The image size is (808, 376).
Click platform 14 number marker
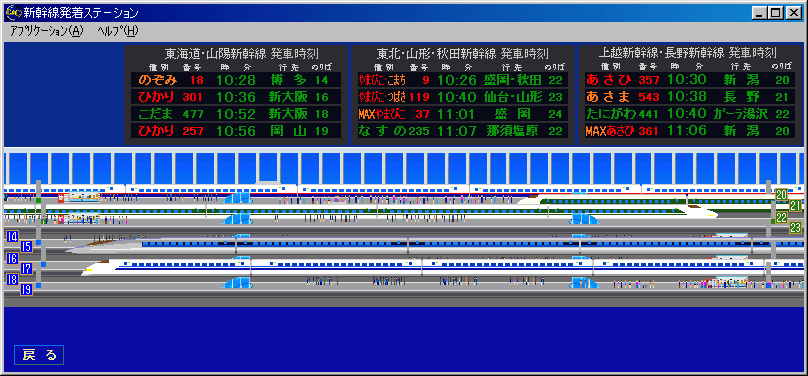(12, 236)
